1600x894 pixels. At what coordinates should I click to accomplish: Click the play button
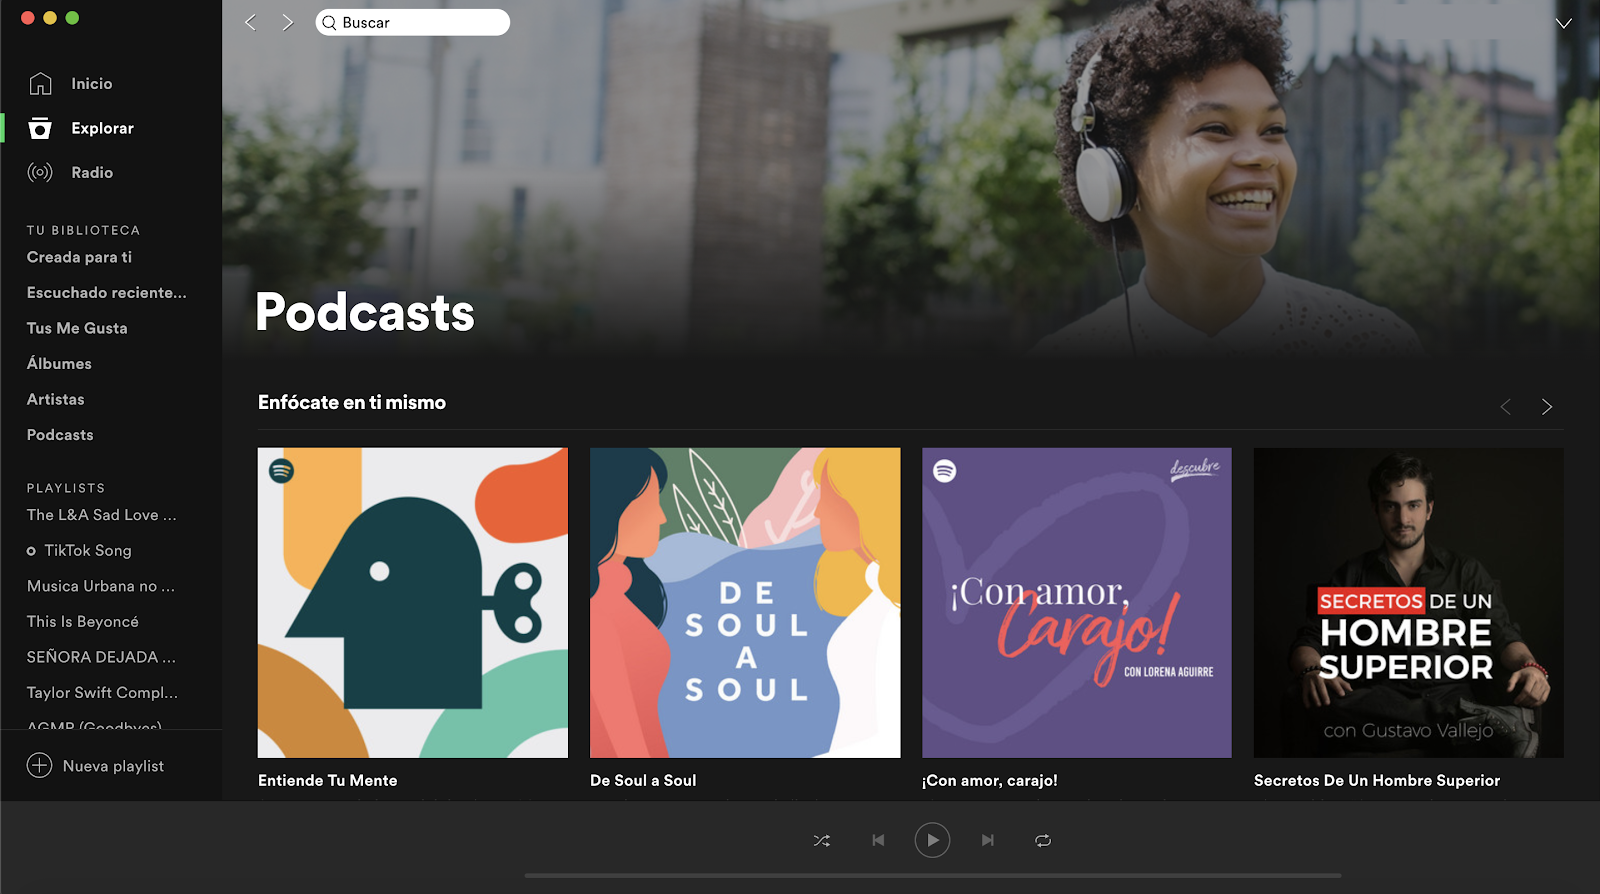coord(932,840)
